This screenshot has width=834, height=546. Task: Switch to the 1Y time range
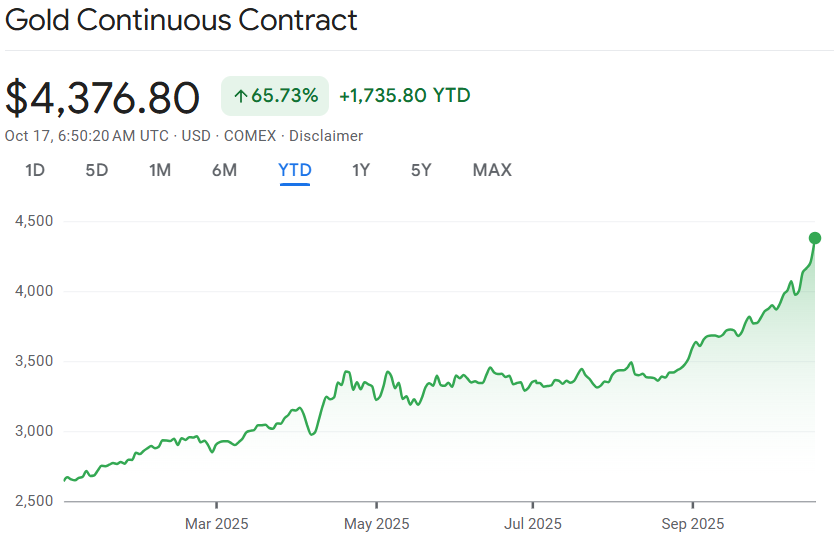361,170
